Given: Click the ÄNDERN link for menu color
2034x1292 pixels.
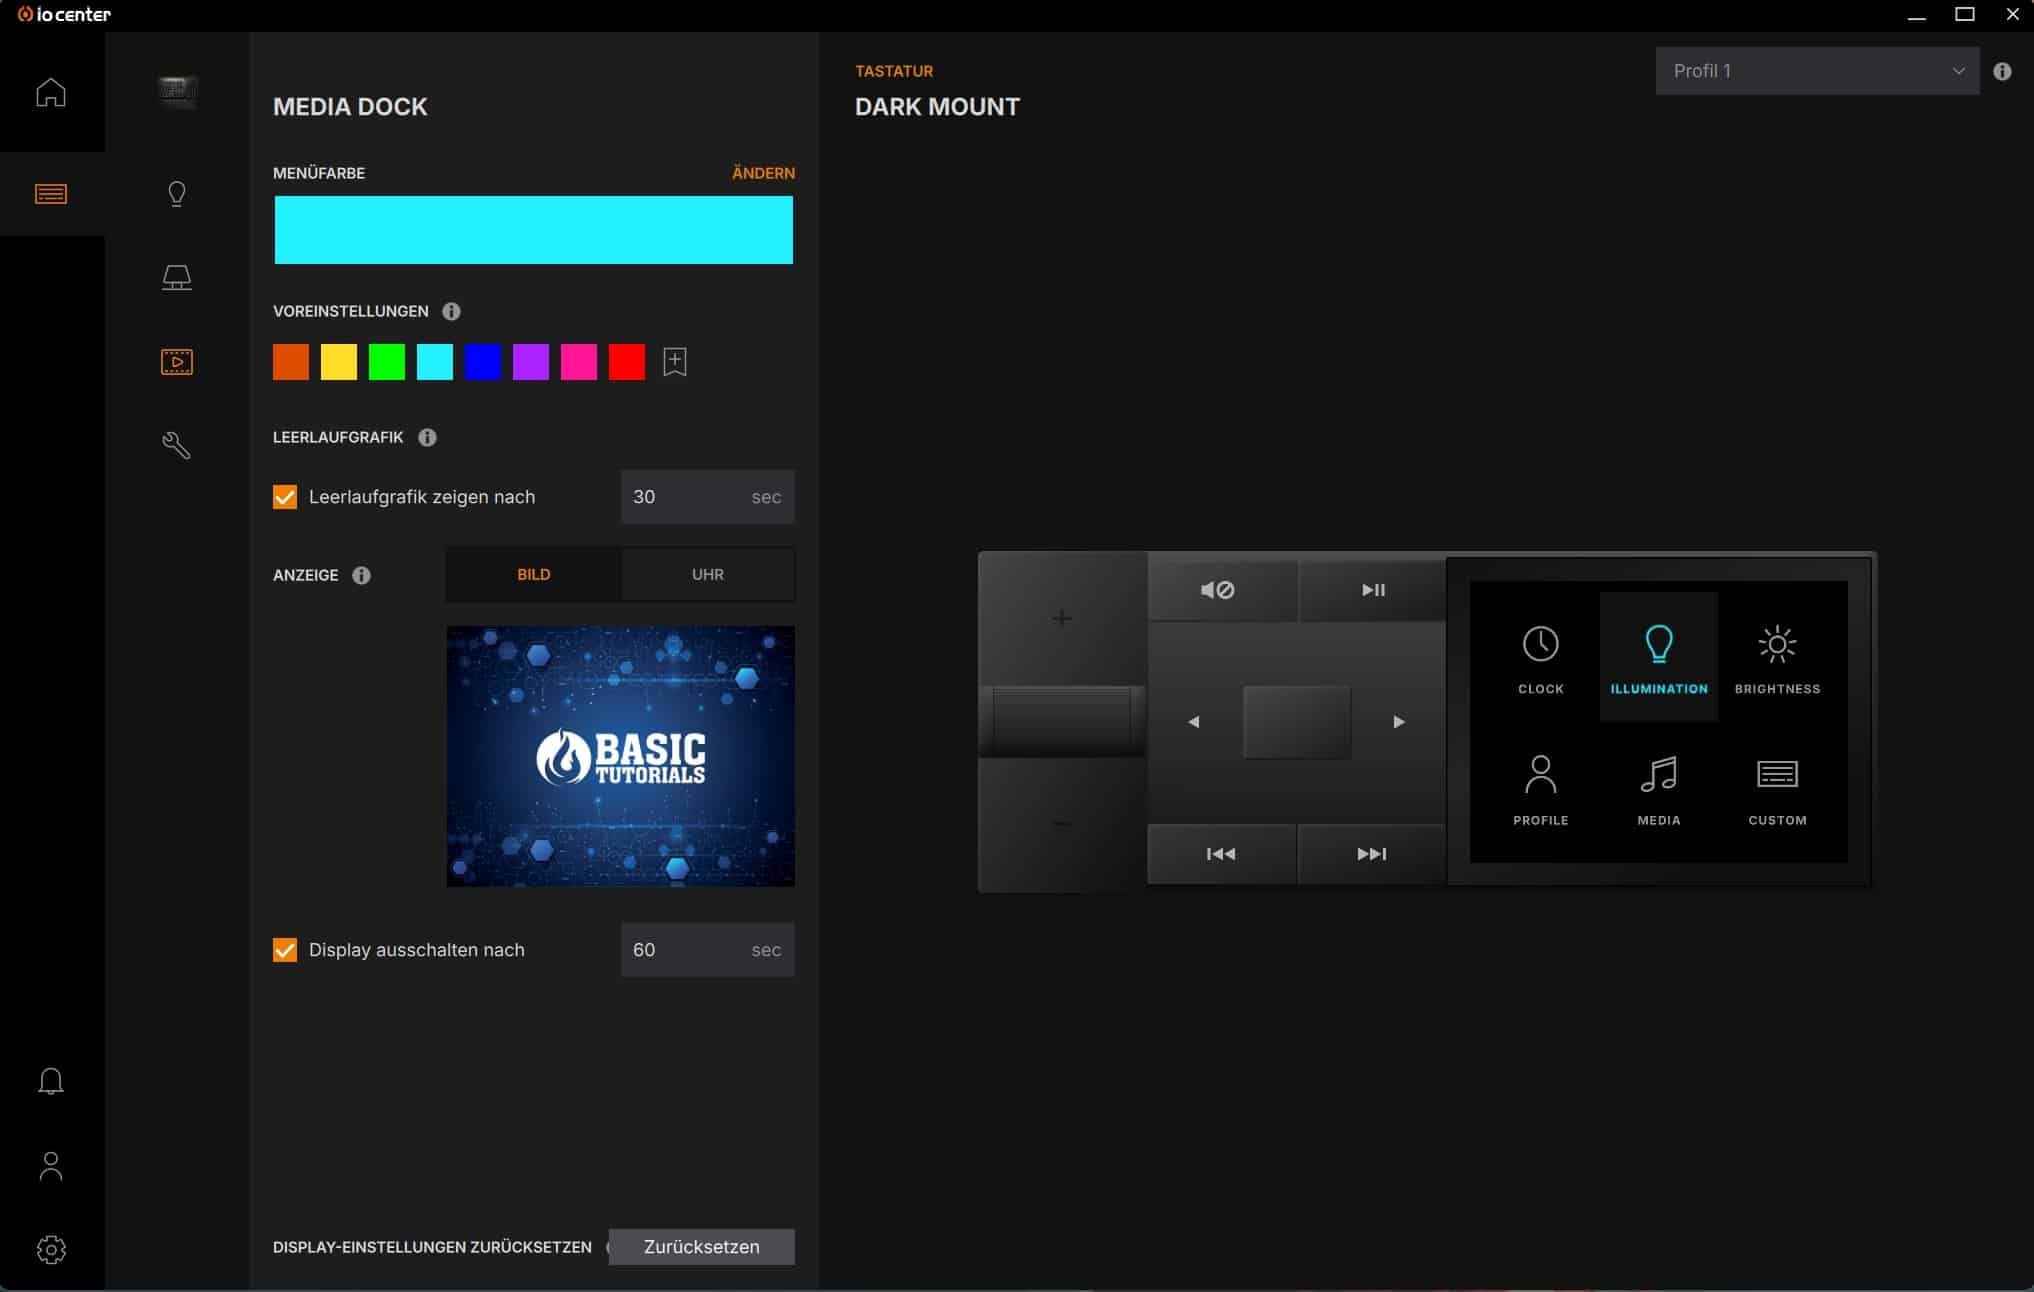Looking at the screenshot, I should (763, 173).
